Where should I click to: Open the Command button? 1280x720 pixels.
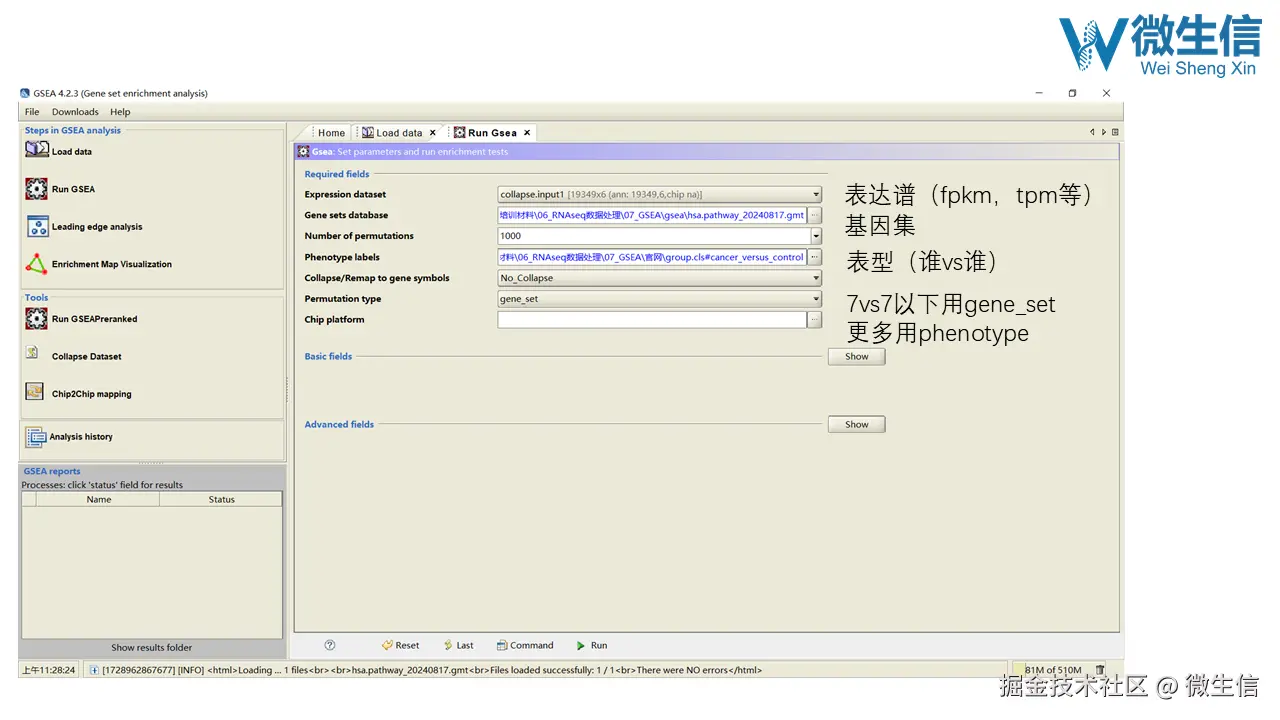pos(524,645)
